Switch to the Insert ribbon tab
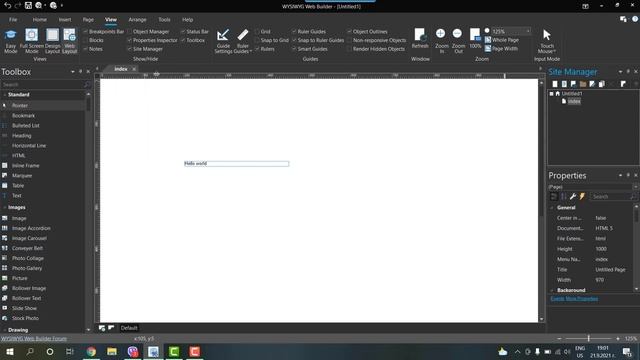This screenshot has height=360, width=640. (x=65, y=20)
